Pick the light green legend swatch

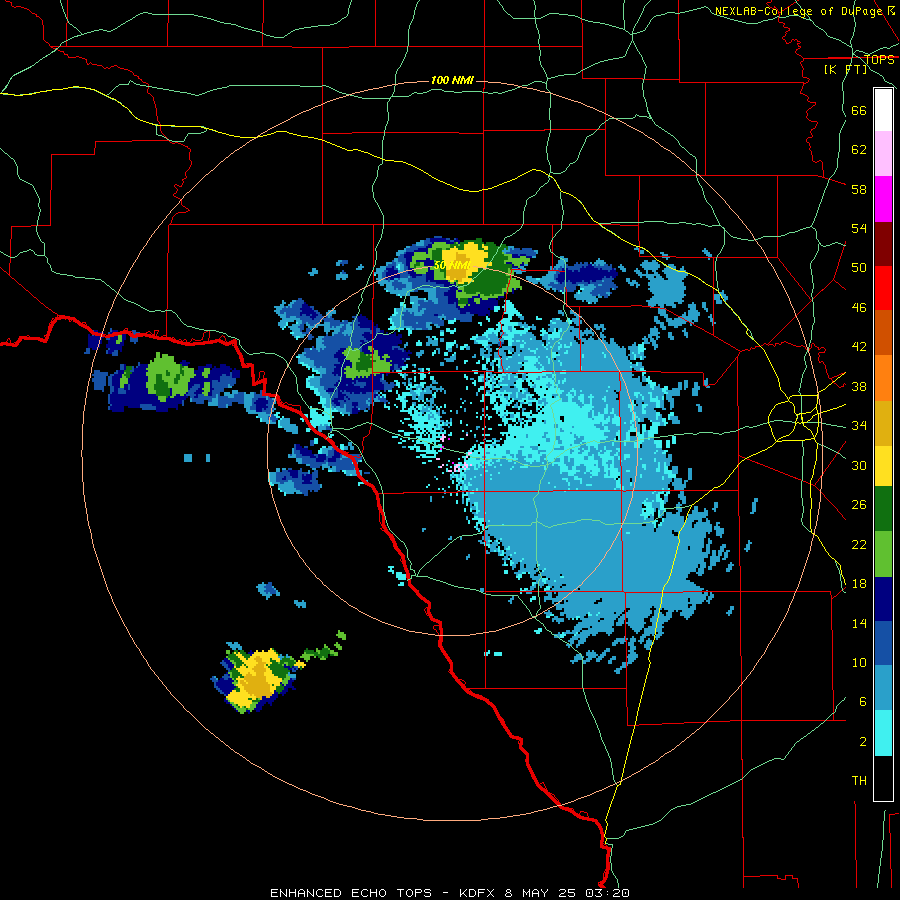pos(883,554)
